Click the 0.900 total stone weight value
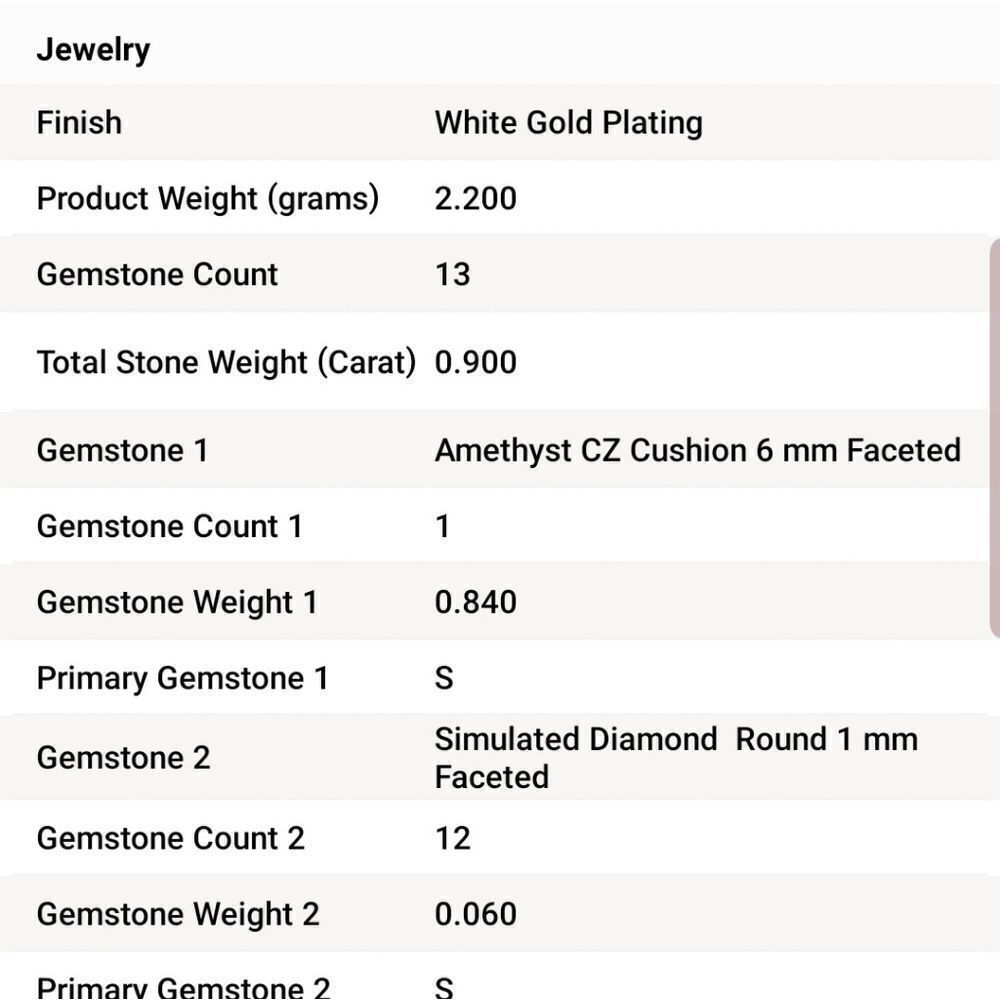Image resolution: width=1000 pixels, height=1000 pixels. click(x=475, y=362)
